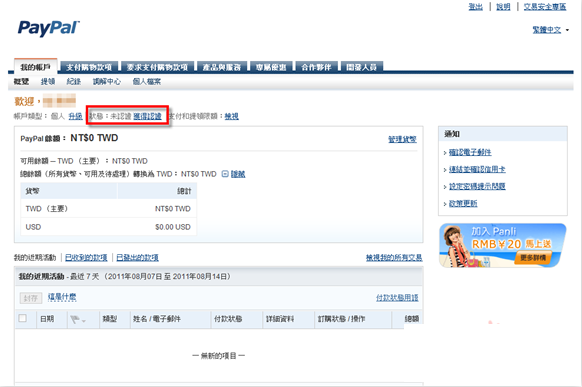Open the 合作夥伴 tab

[316, 67]
